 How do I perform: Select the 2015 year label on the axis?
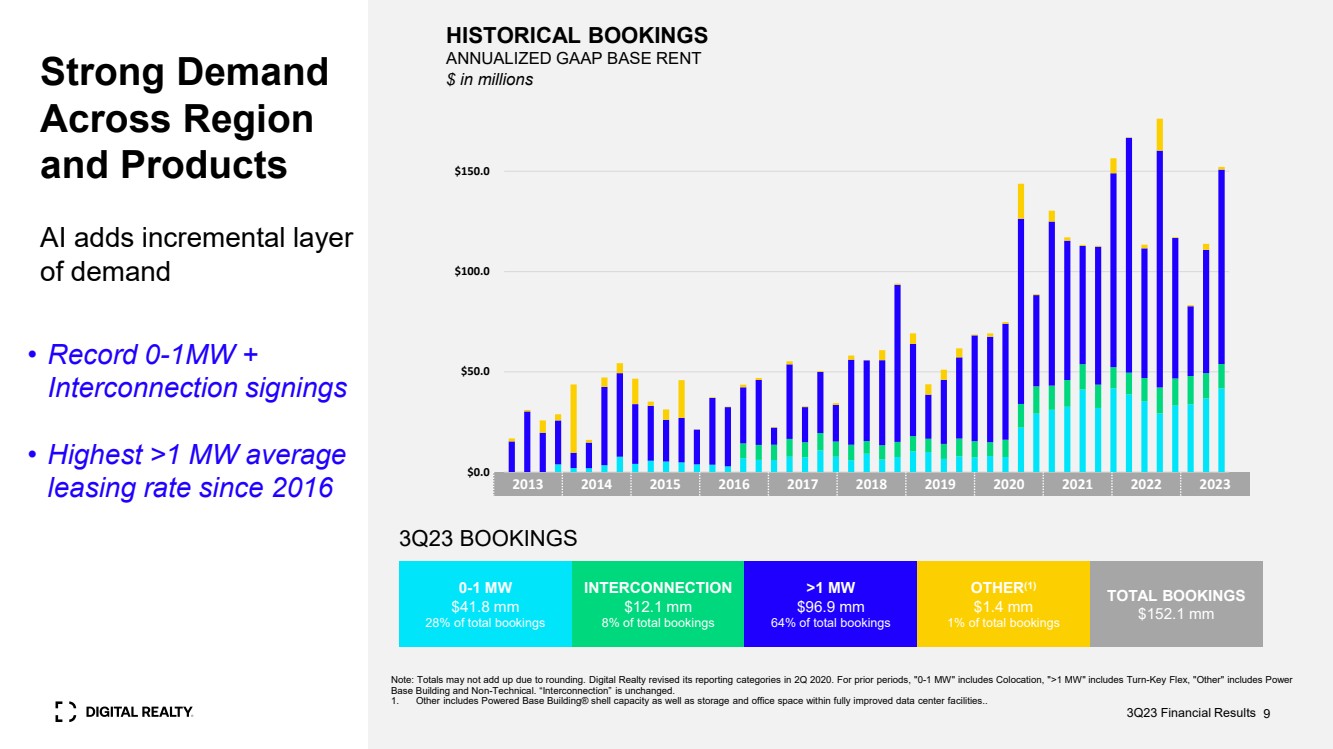pyautogui.click(x=665, y=484)
